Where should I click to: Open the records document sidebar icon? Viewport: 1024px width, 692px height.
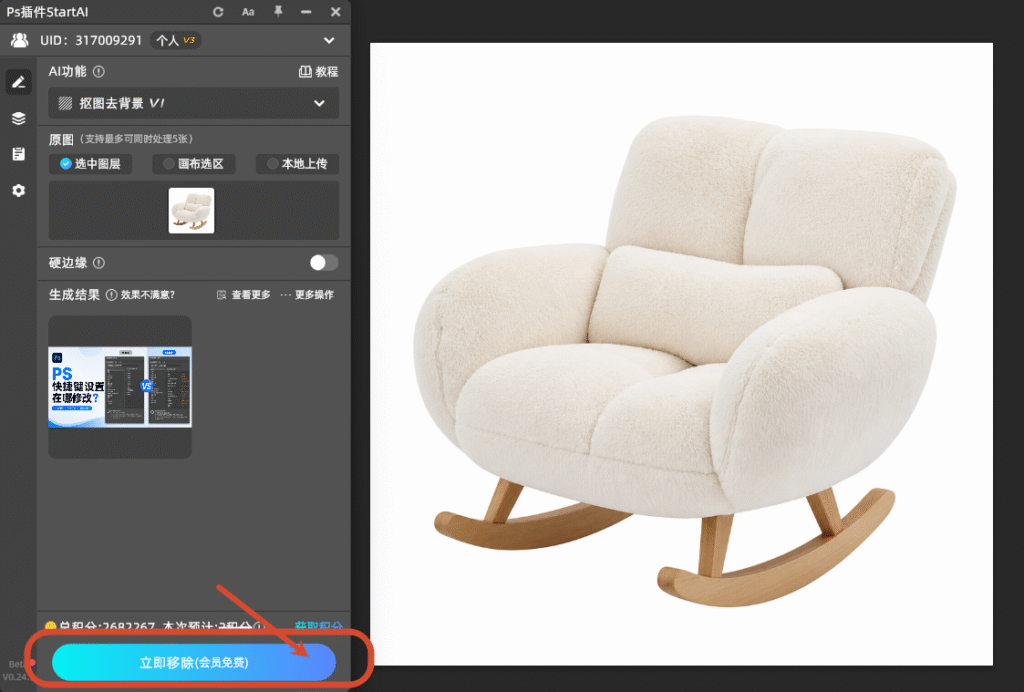[19, 154]
